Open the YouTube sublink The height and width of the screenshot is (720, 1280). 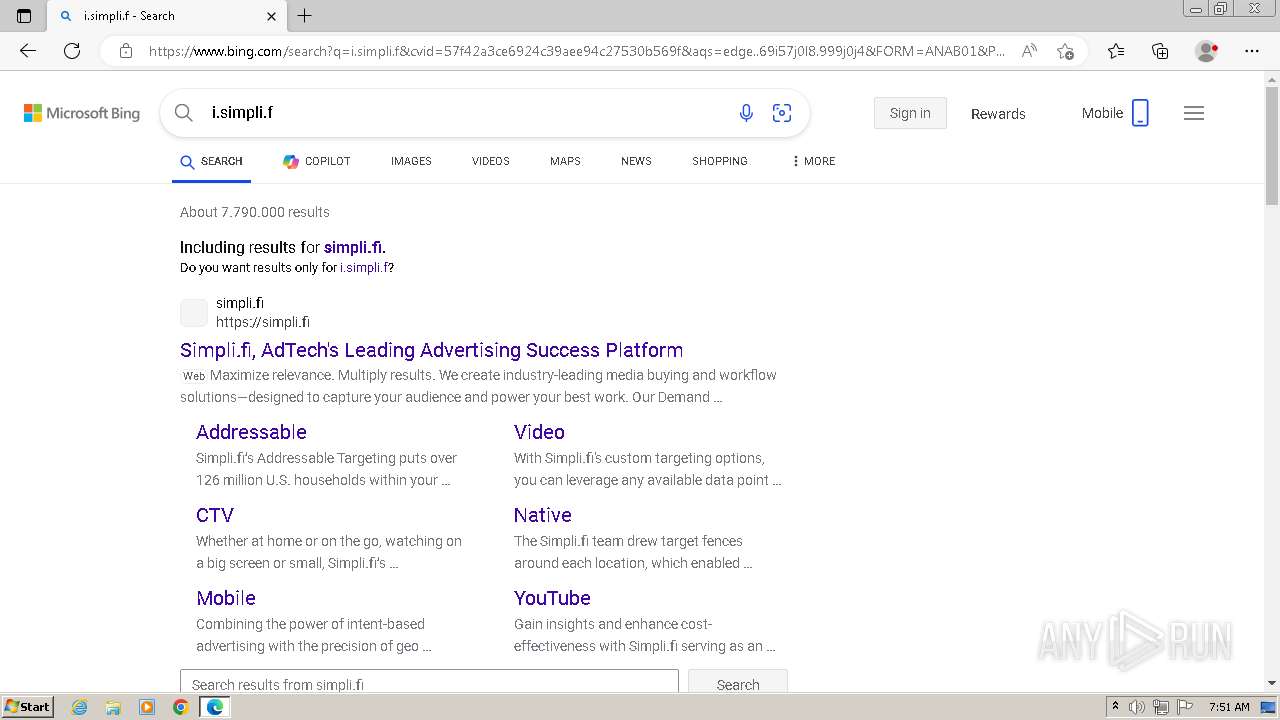point(552,598)
